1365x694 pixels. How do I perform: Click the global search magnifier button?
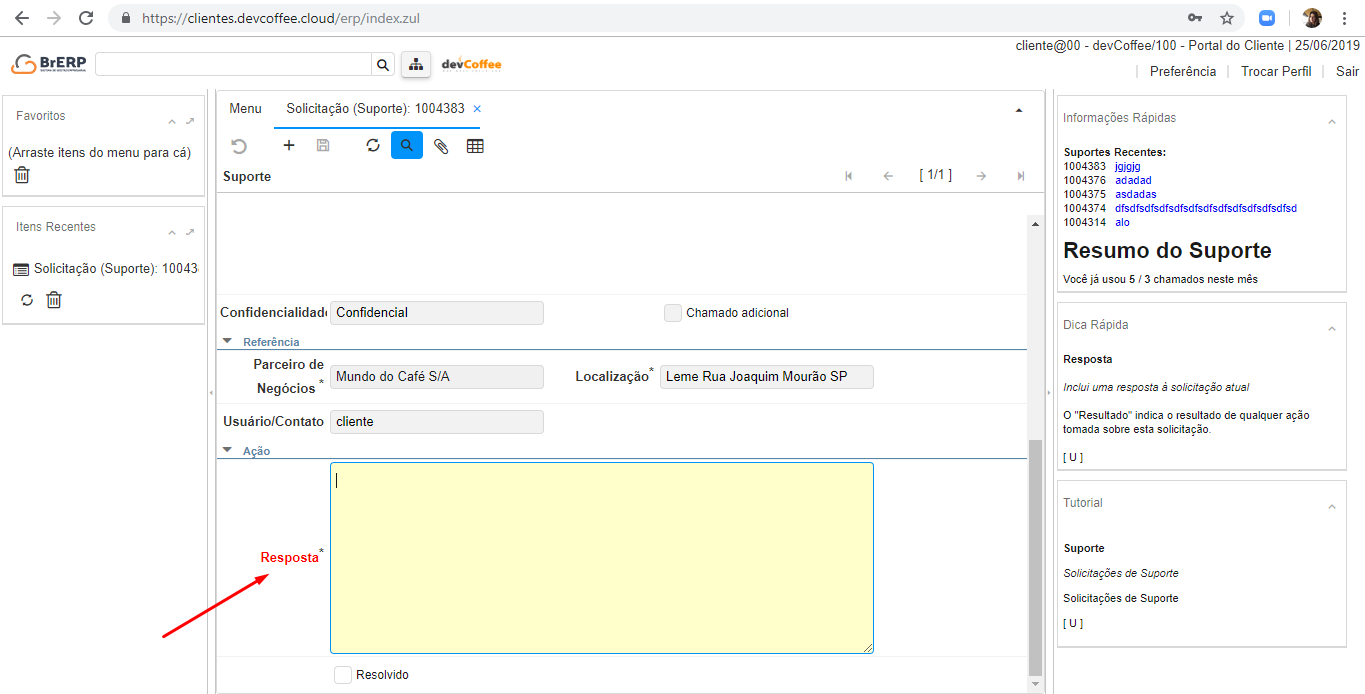(x=382, y=65)
